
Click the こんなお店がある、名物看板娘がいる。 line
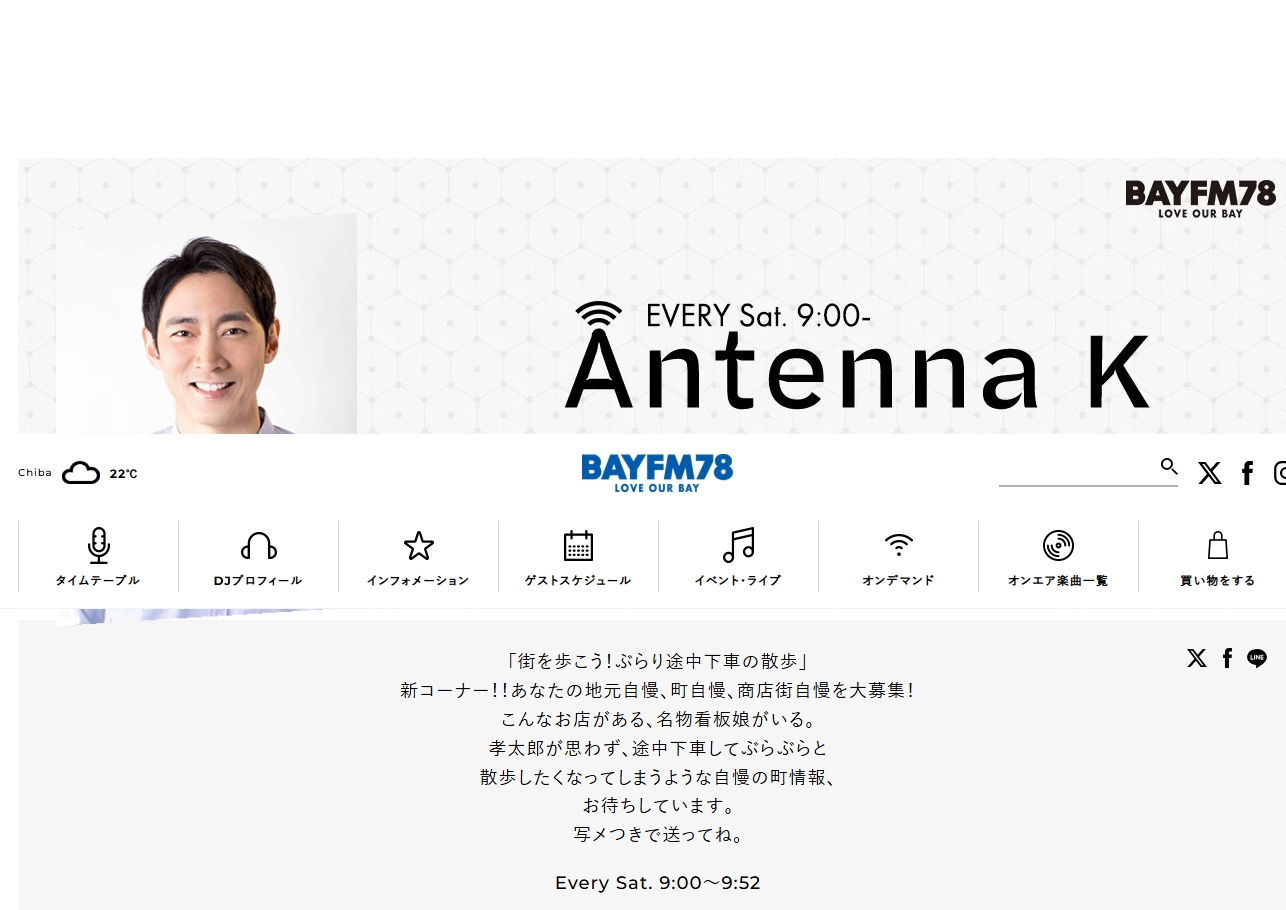pyautogui.click(x=658, y=719)
